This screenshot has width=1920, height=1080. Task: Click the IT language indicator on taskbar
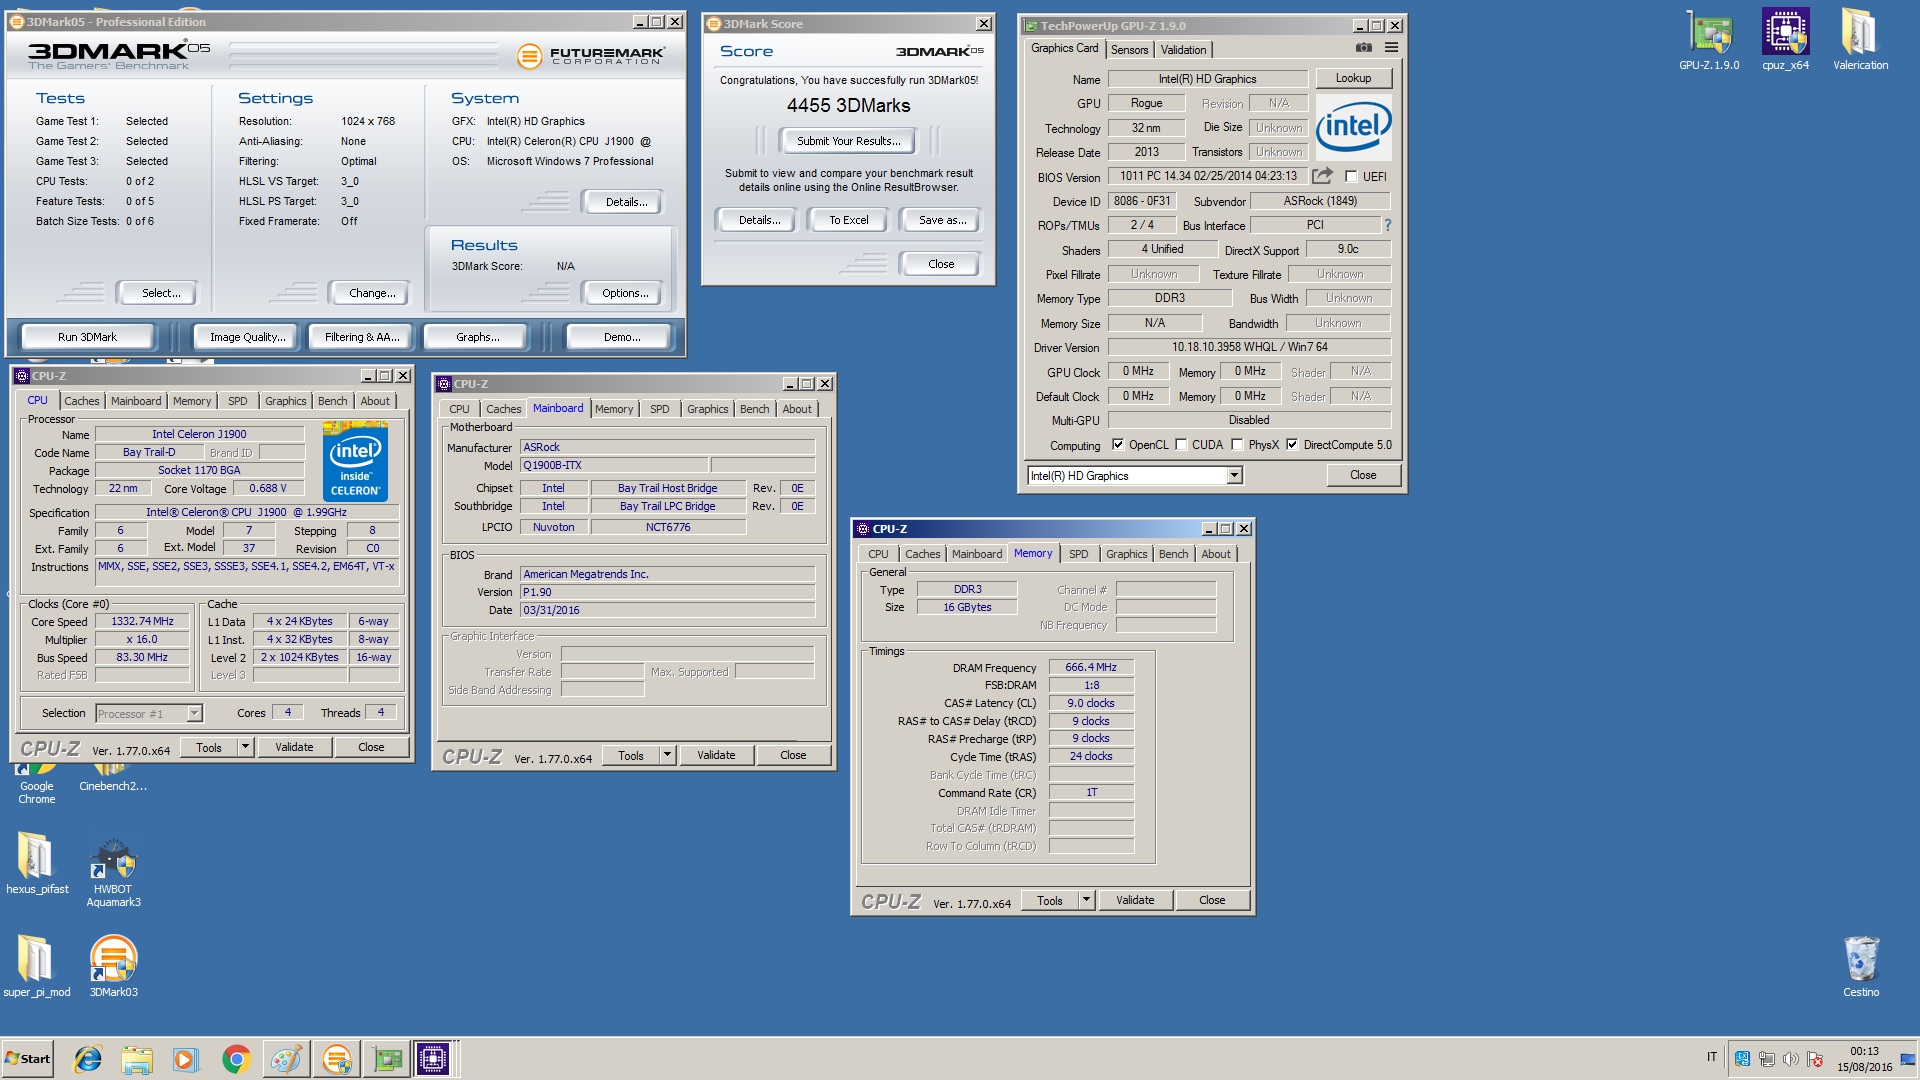[x=1711, y=1057]
